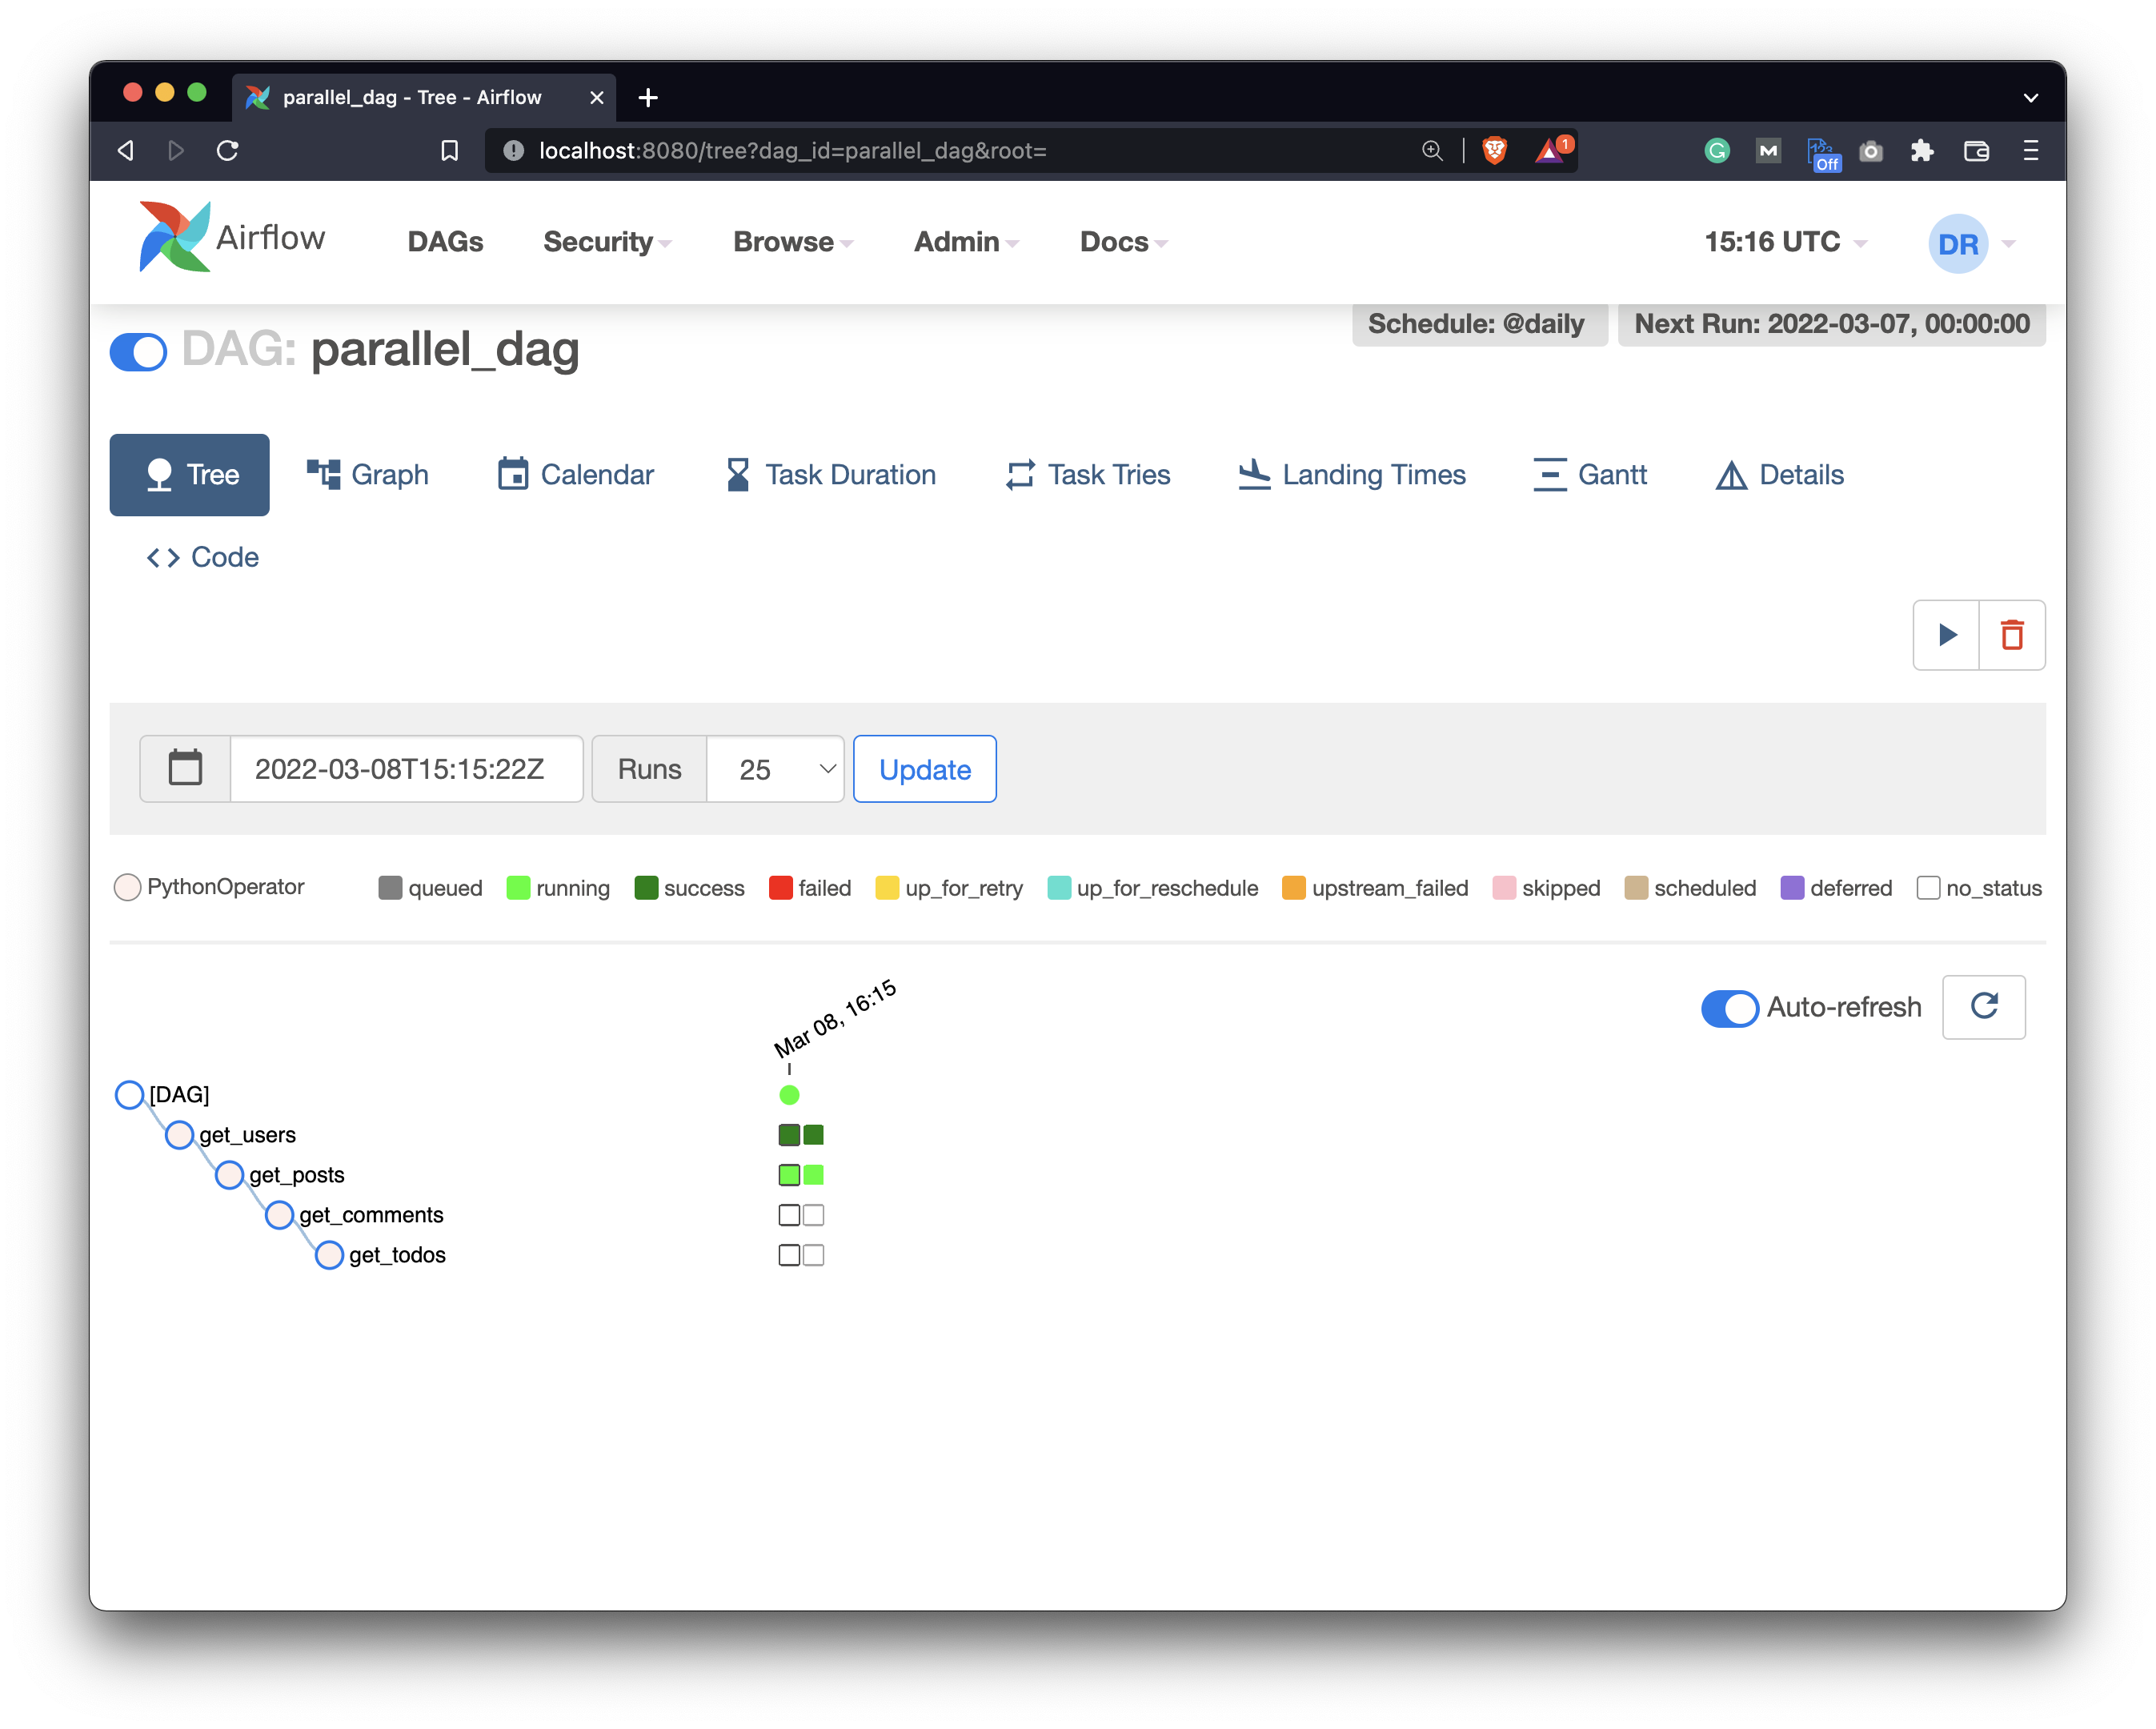
Task: Pause the parallel_dag with its toggle
Action: [138, 352]
